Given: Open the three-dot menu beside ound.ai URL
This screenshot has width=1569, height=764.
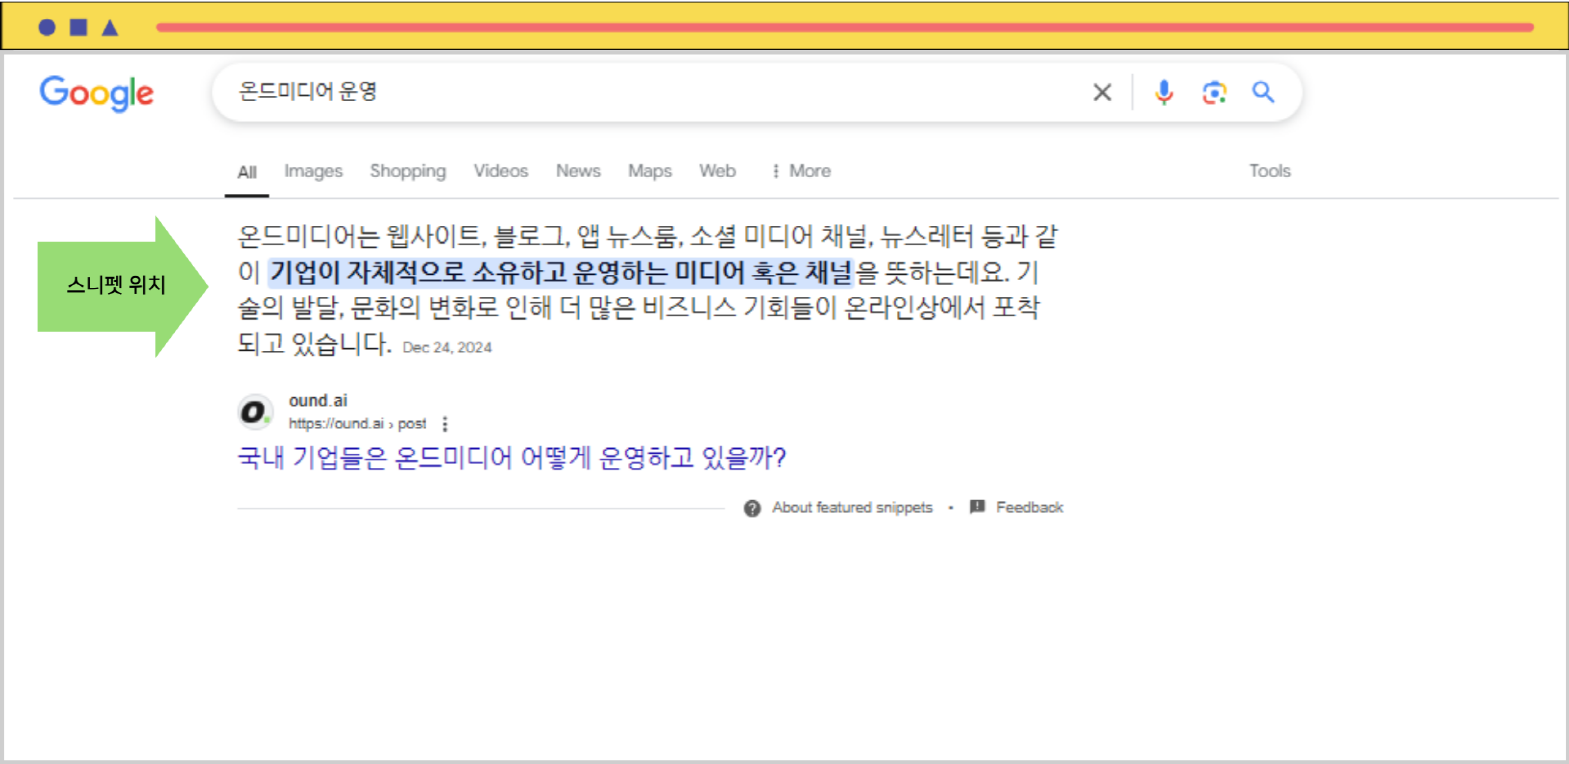Looking at the screenshot, I should pos(445,424).
